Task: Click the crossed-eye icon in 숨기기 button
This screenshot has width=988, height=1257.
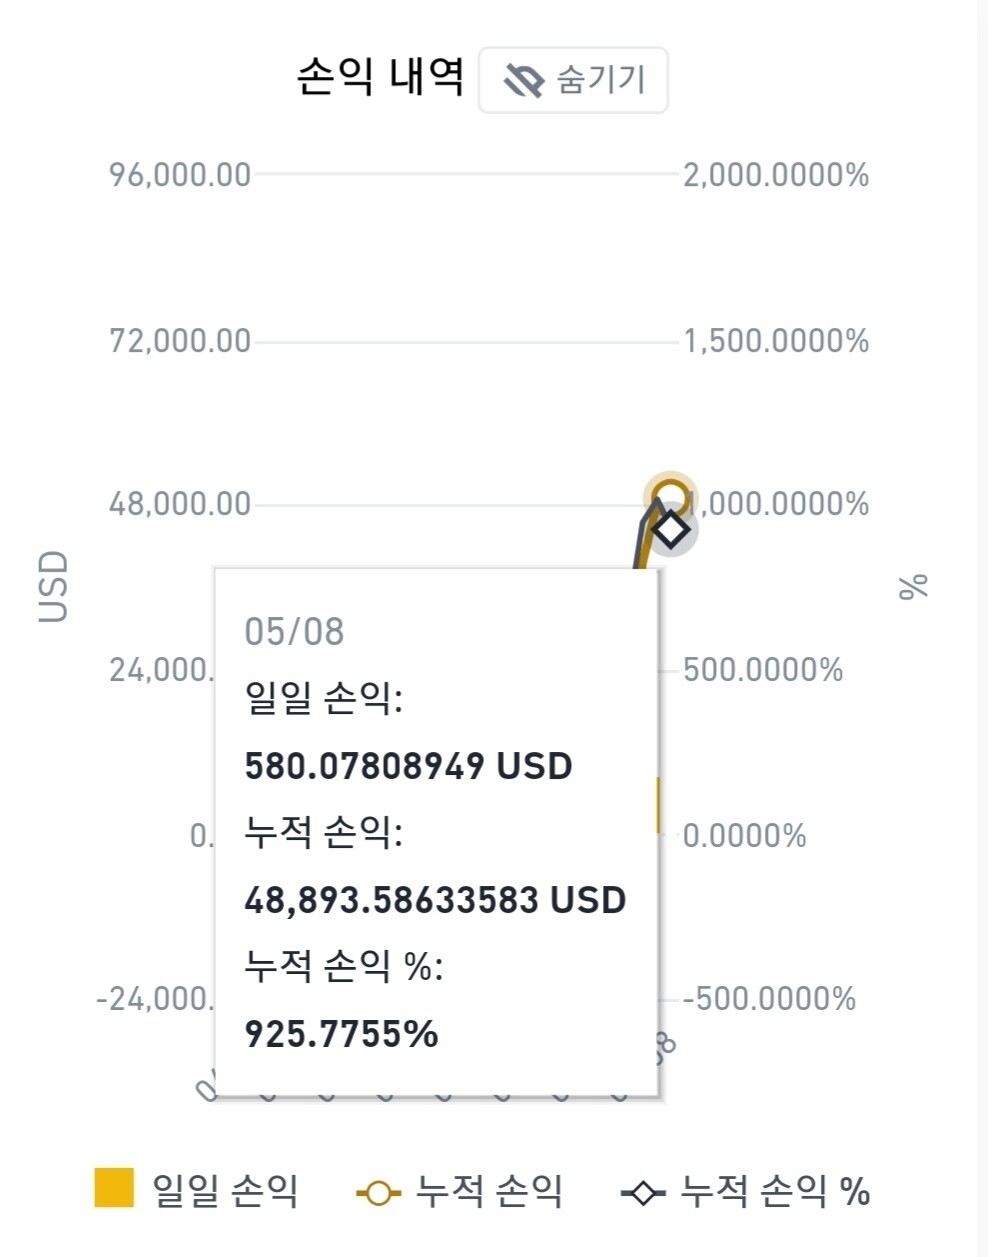Action: tap(523, 80)
